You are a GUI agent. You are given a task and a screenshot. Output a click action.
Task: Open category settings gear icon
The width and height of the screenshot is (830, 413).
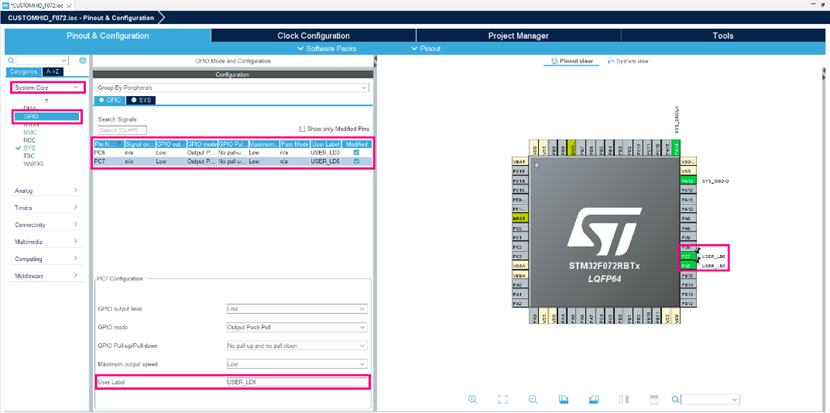click(82, 60)
